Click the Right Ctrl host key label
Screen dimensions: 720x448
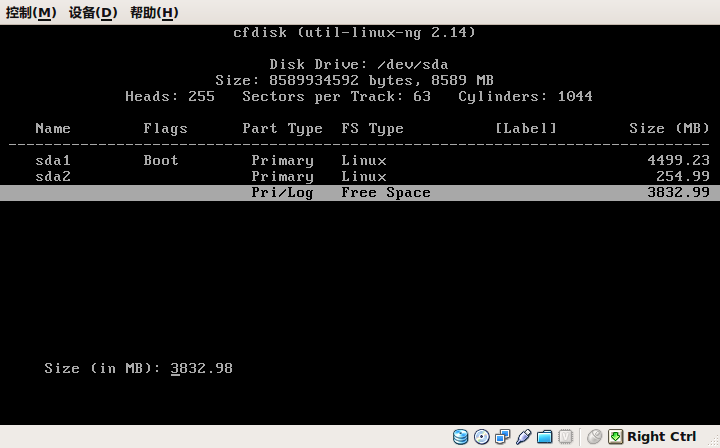[x=662, y=437]
